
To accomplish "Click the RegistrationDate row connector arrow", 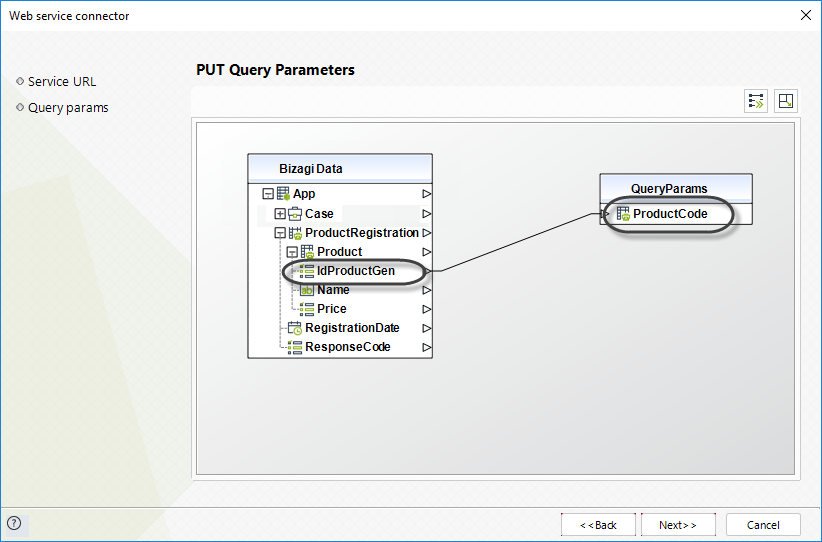I will coord(427,328).
